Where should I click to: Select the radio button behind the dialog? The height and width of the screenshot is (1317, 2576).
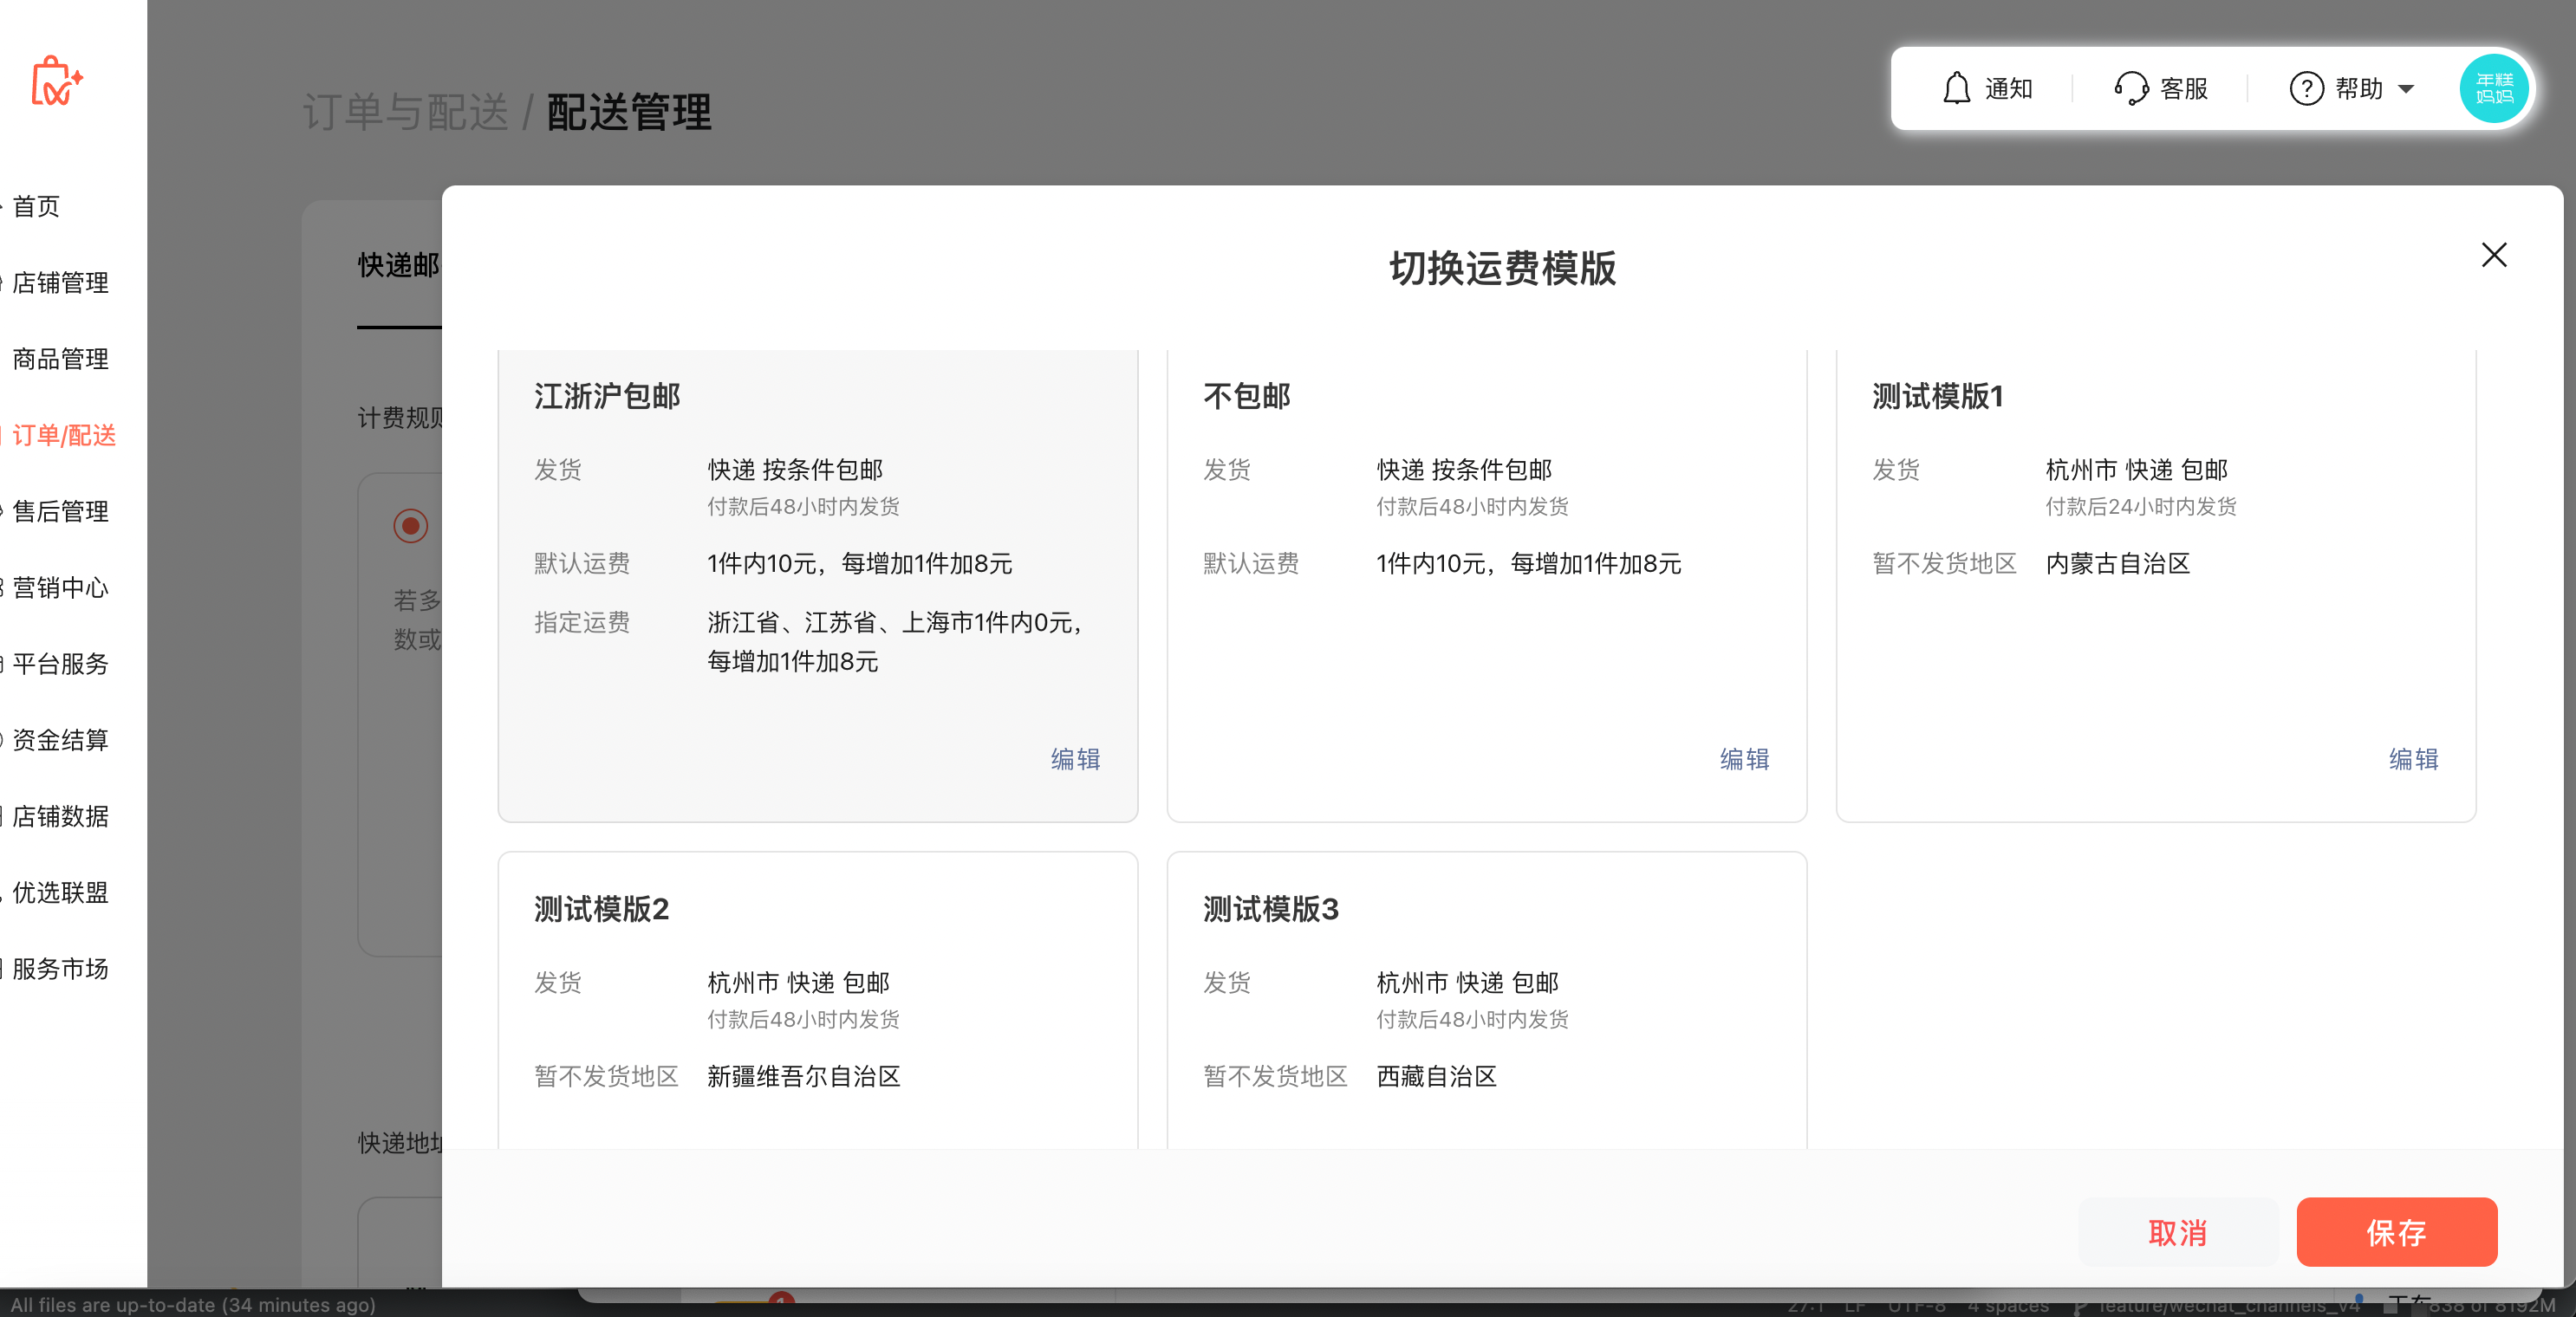point(410,525)
